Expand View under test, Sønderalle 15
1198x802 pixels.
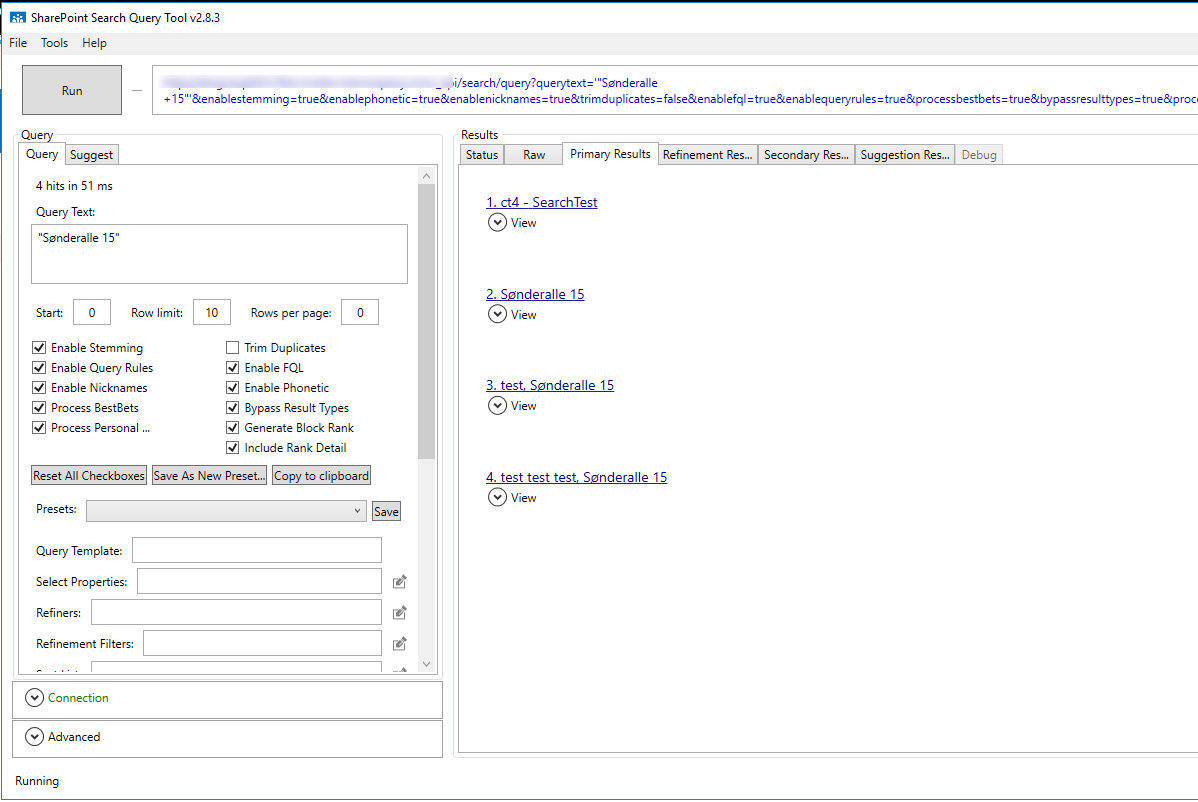tap(497, 405)
